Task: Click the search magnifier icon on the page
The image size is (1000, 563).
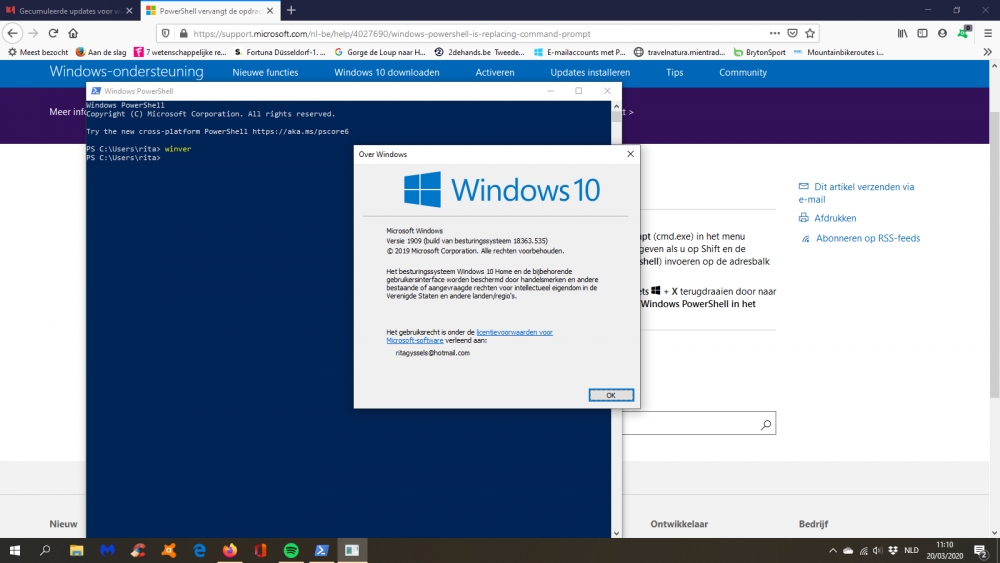Action: tap(766, 424)
